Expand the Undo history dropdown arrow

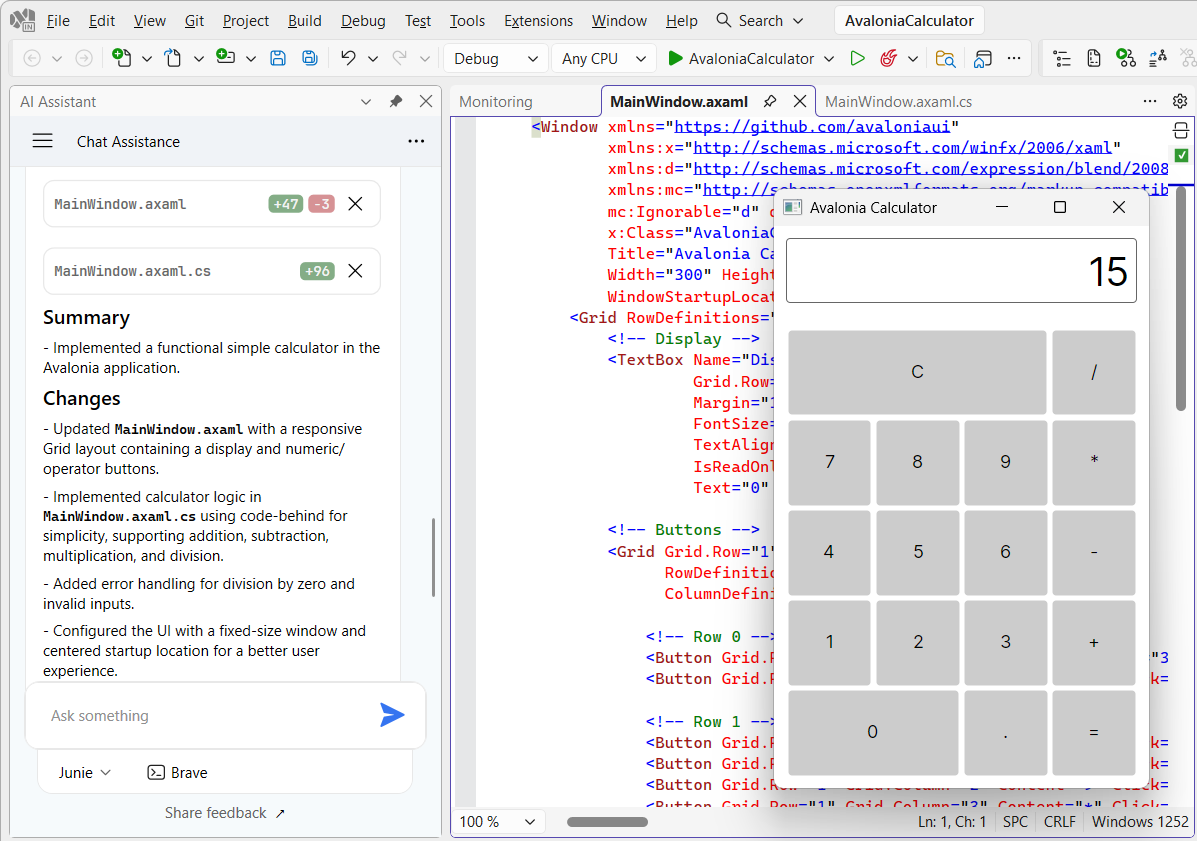point(373,59)
